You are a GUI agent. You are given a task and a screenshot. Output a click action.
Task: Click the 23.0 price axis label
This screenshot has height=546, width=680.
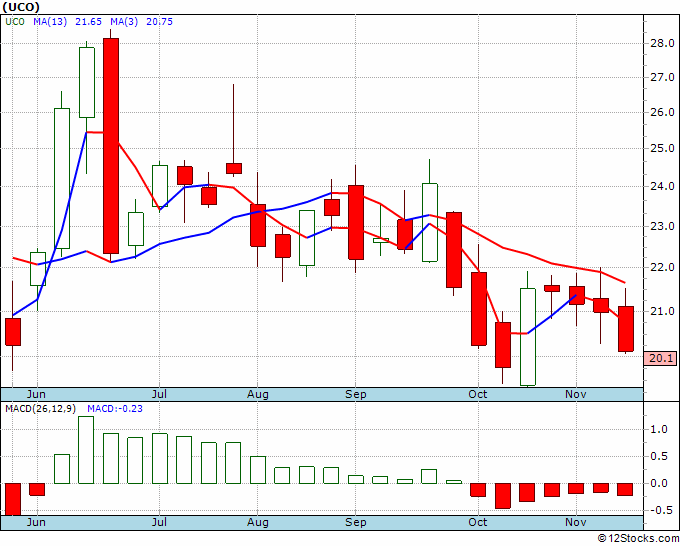662,226
